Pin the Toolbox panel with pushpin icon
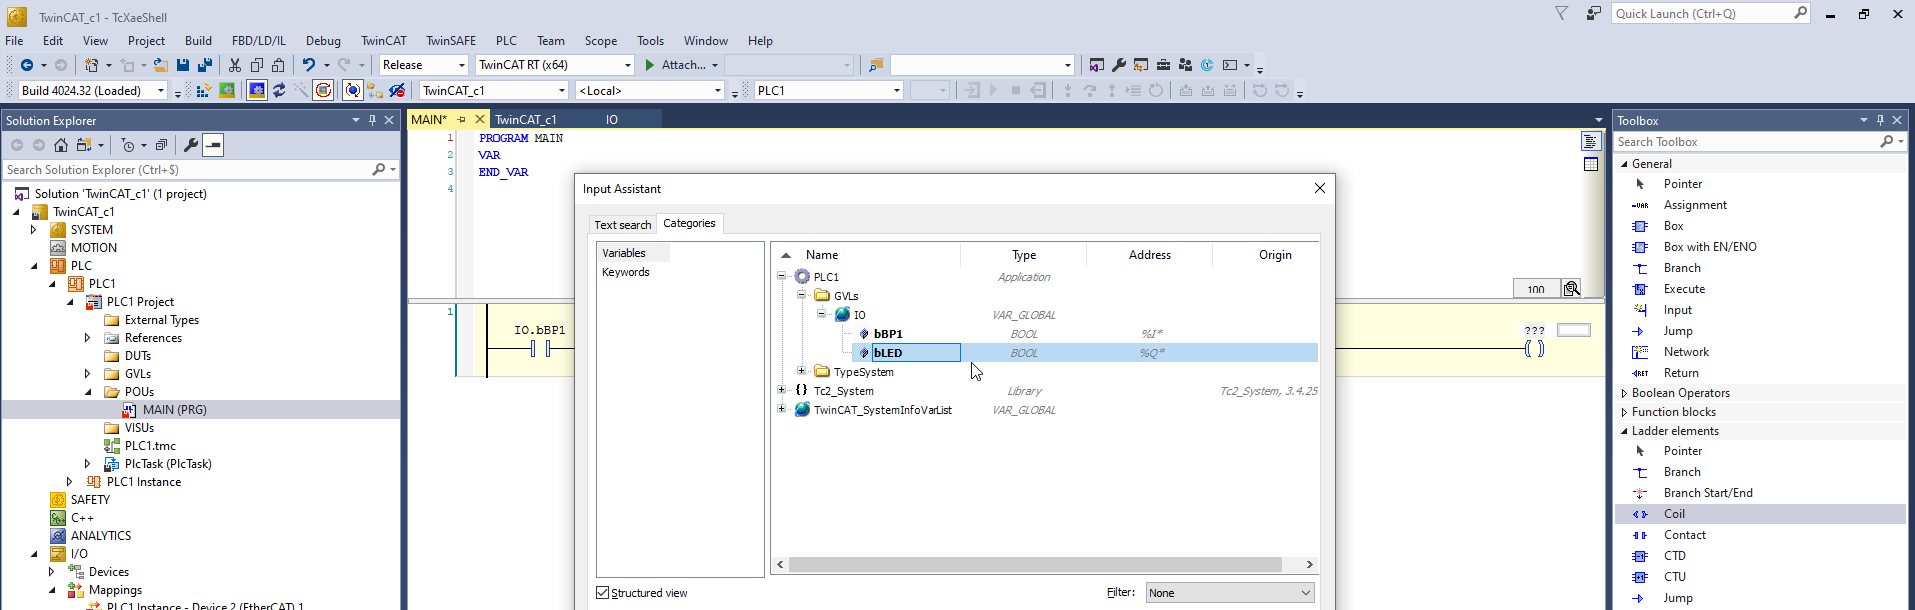The height and width of the screenshot is (610, 1915). click(1880, 120)
